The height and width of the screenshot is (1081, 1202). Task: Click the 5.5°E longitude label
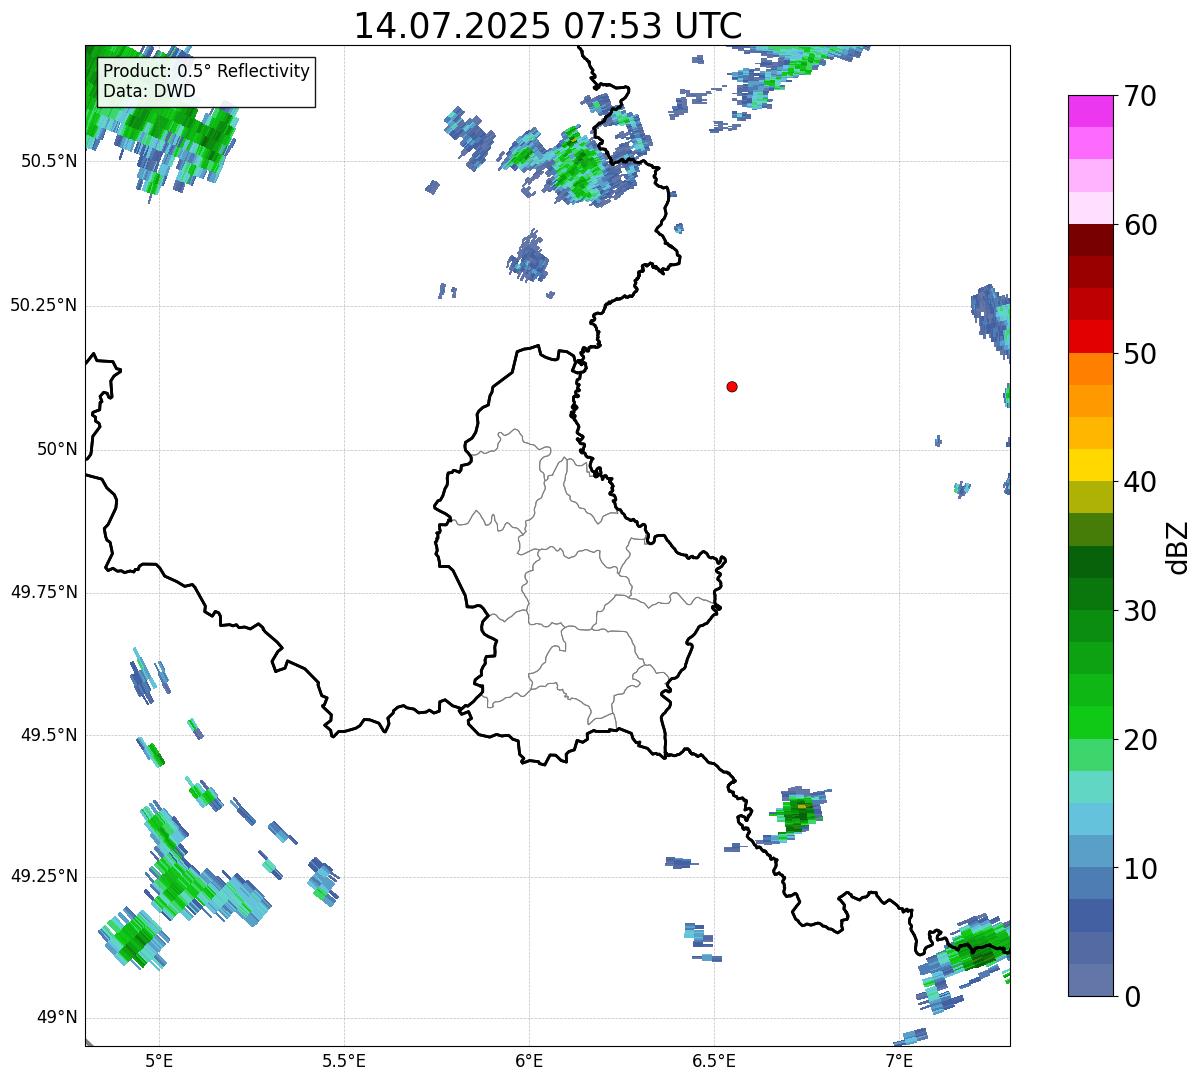[x=344, y=1060]
